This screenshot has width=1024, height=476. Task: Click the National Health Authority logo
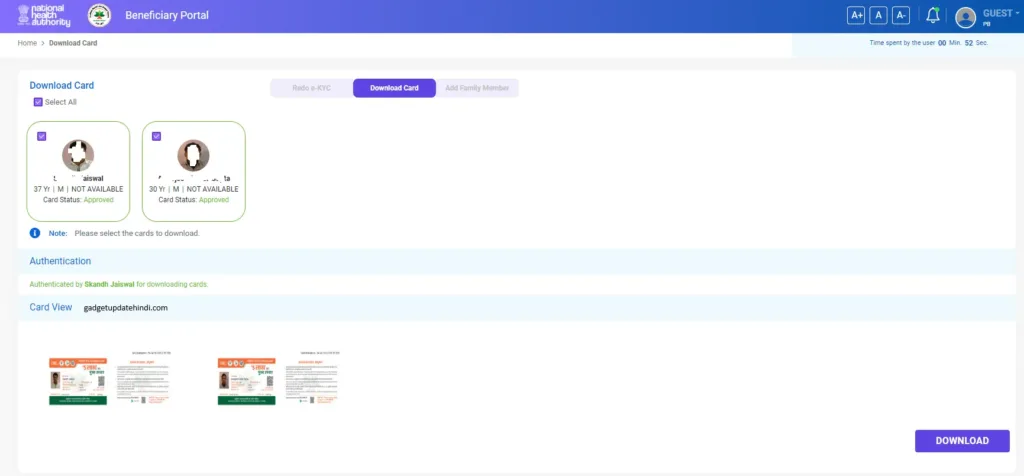(43, 15)
